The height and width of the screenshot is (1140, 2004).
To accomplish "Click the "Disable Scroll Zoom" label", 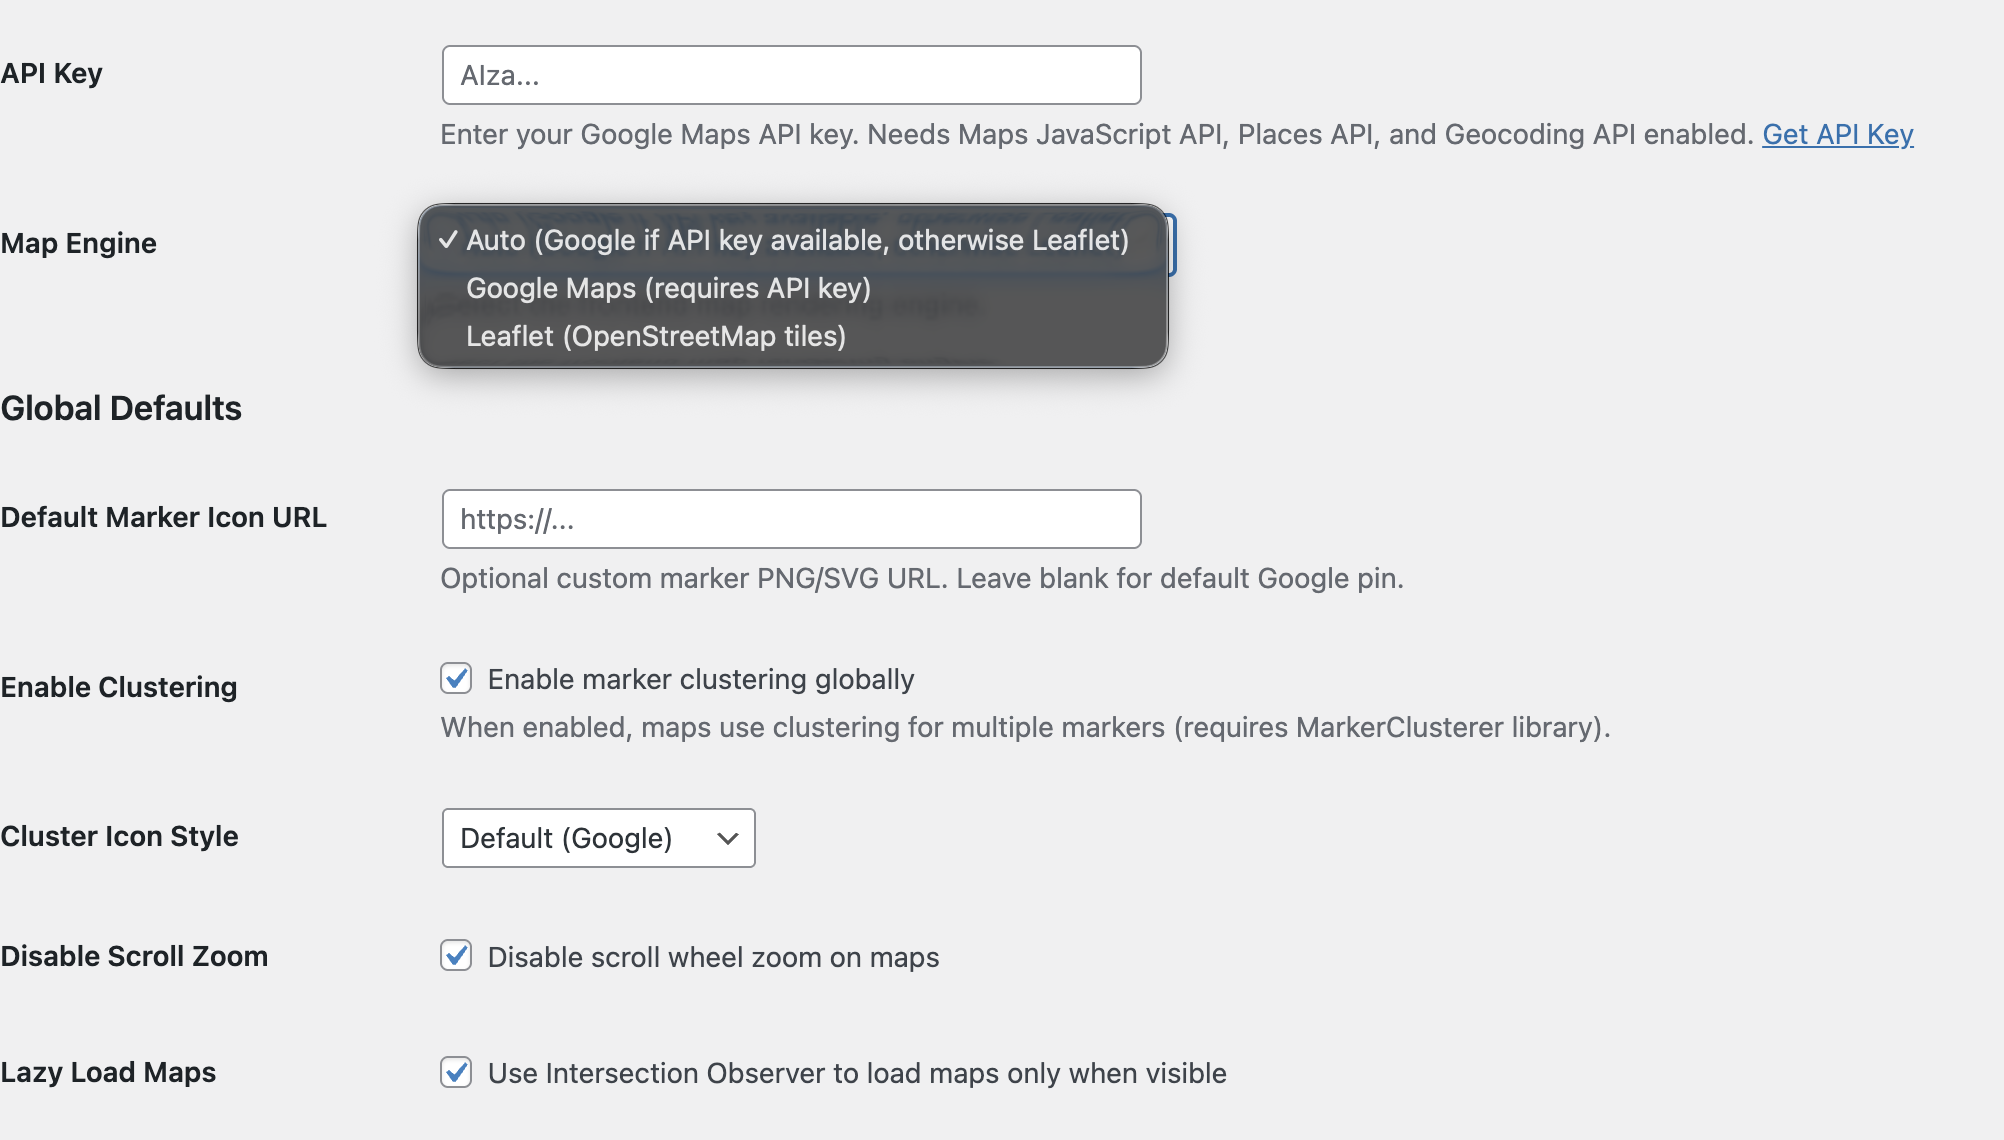I will 134,955.
